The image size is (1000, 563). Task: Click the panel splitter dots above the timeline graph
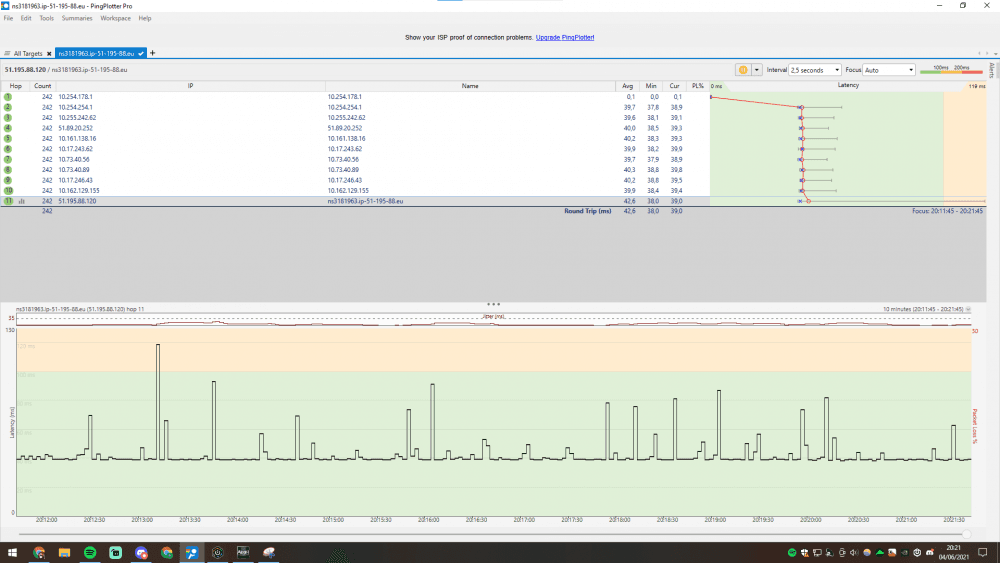click(492, 304)
